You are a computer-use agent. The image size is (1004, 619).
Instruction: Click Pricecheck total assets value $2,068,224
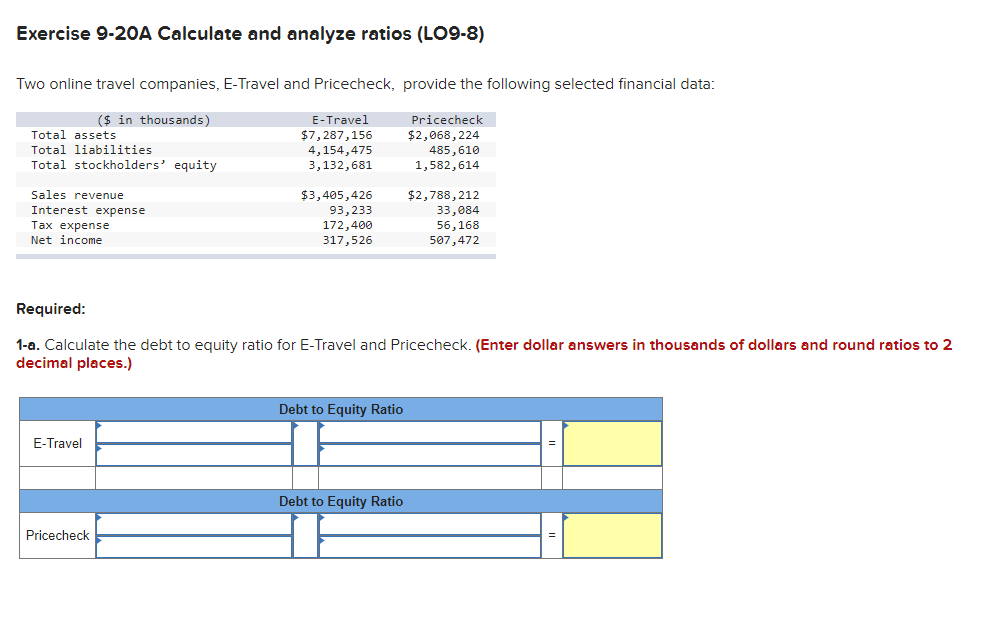[443, 135]
